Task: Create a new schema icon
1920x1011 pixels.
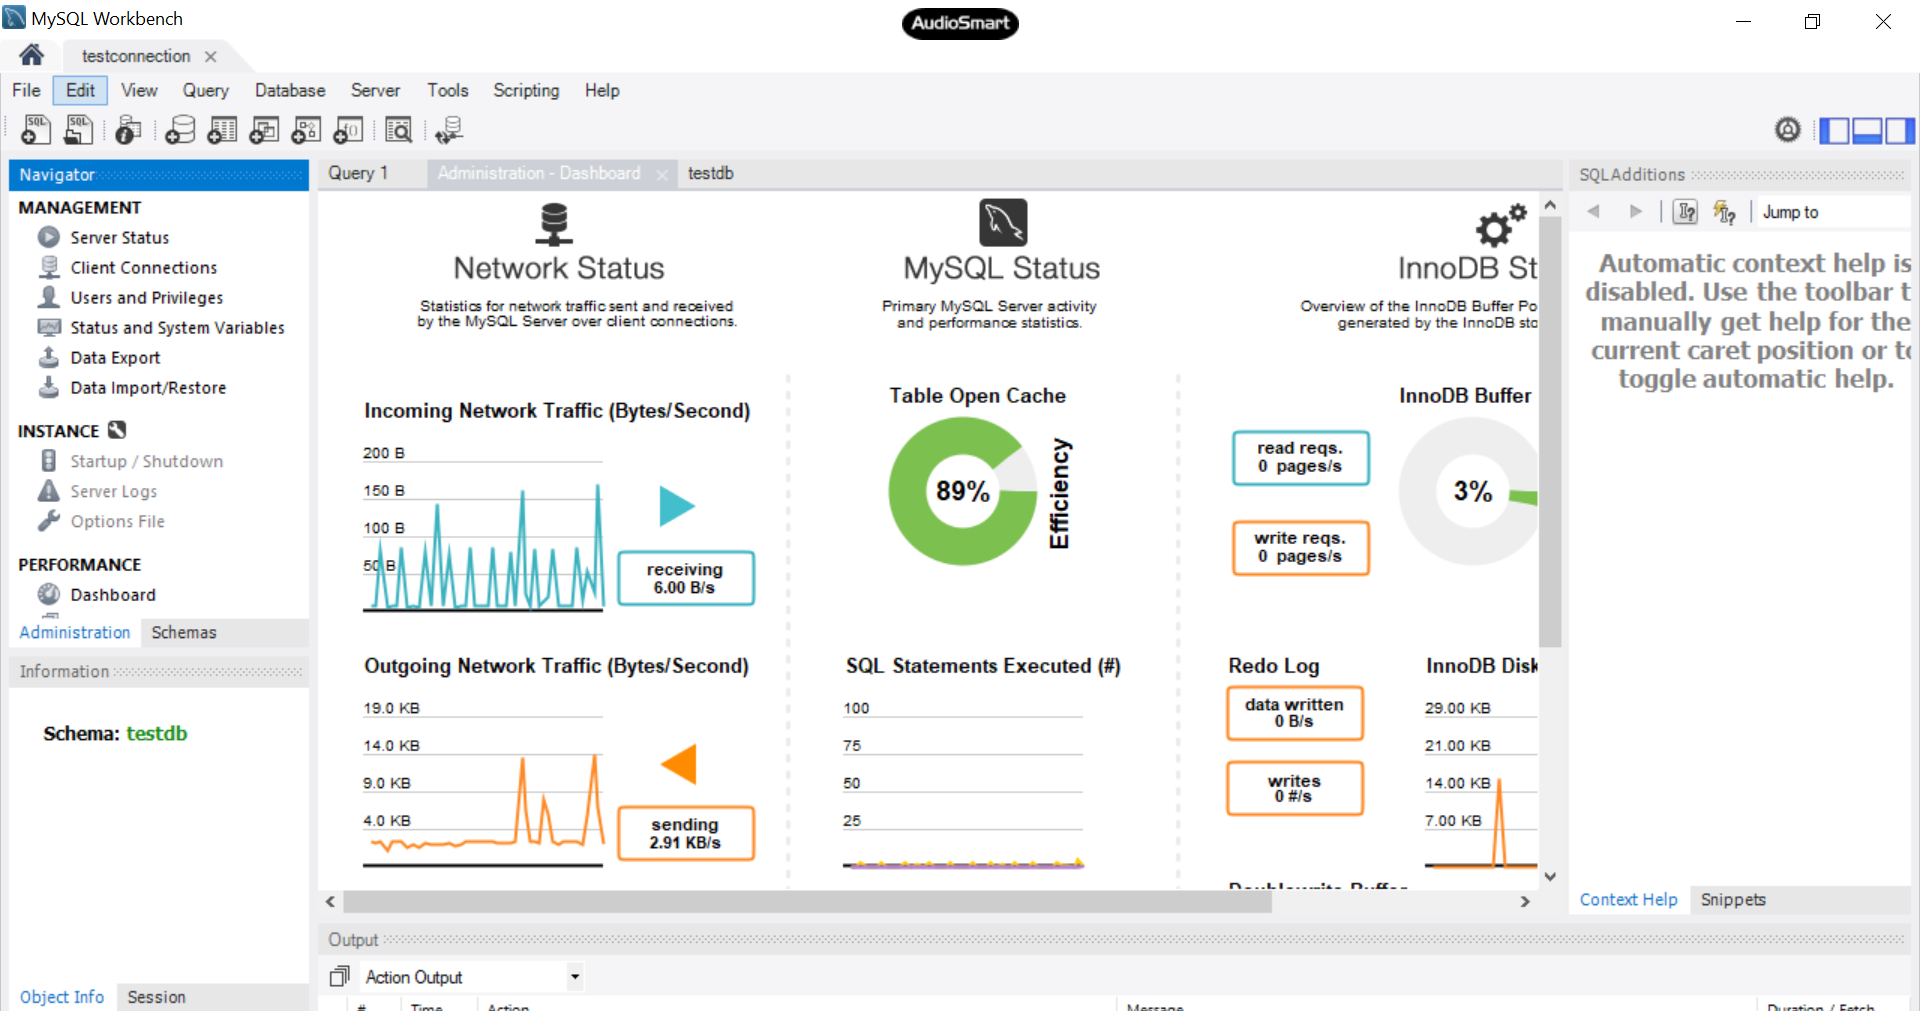Action: [180, 130]
